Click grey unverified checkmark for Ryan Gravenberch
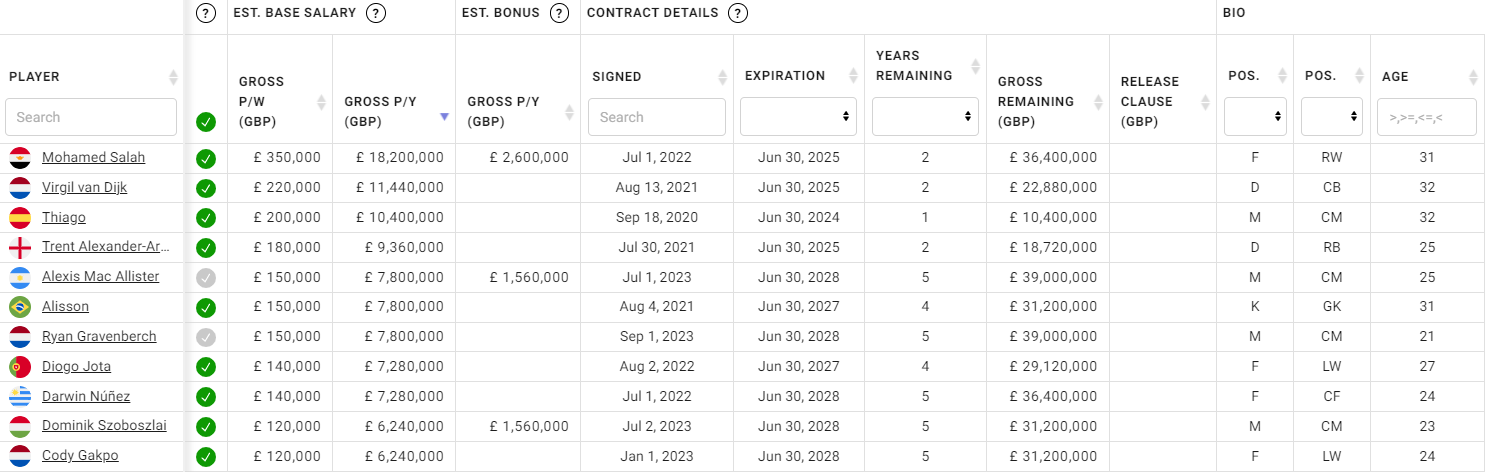This screenshot has height=472, width=1485. pos(206,337)
